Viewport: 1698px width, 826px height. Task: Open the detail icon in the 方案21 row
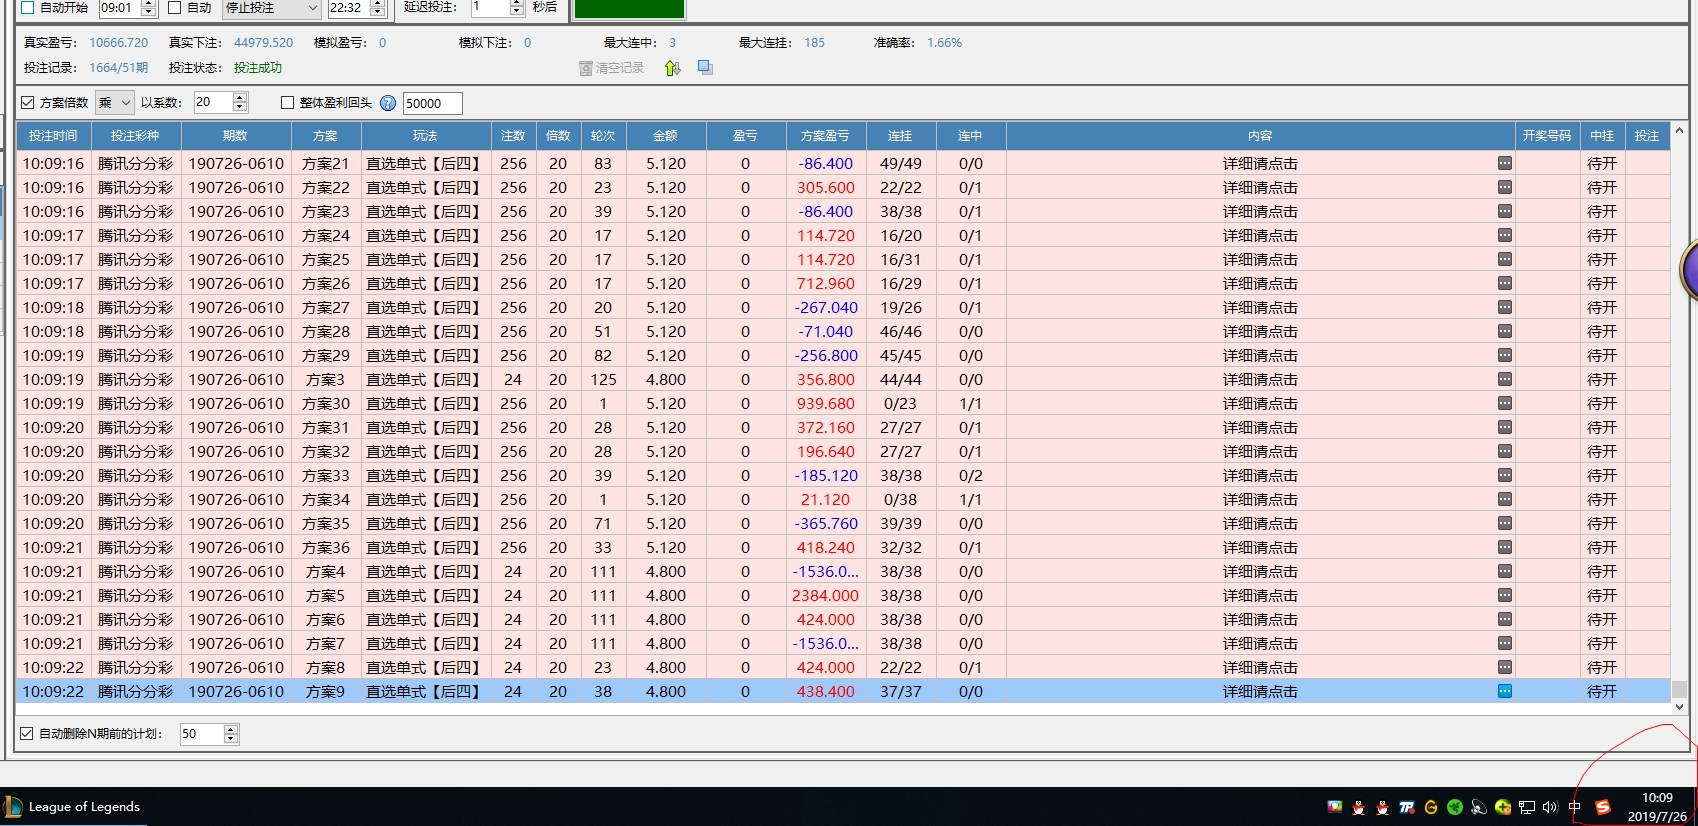coord(1504,163)
